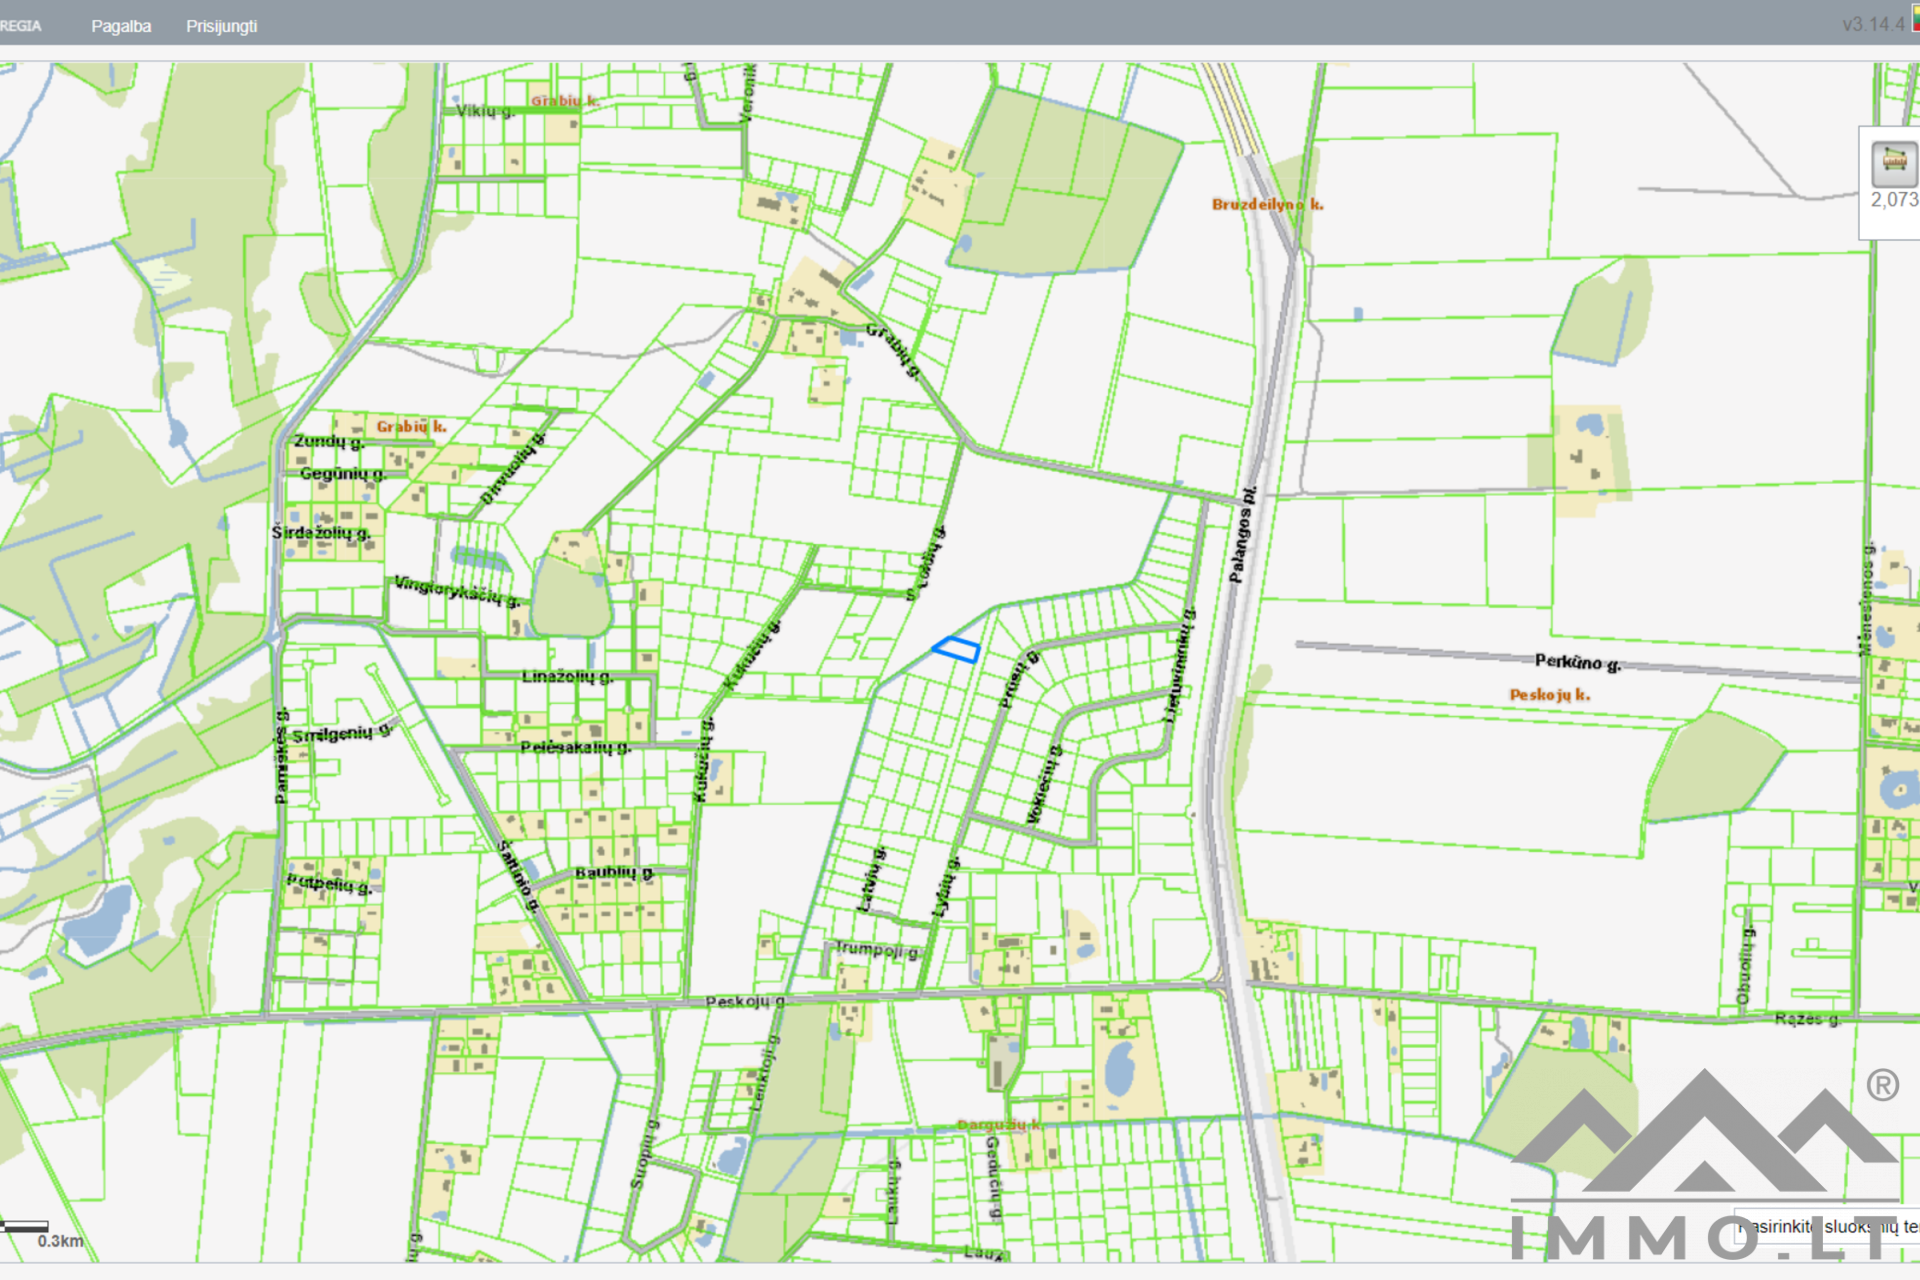
Task: Click the Bruzdeilyno k. village label
Action: (1267, 204)
